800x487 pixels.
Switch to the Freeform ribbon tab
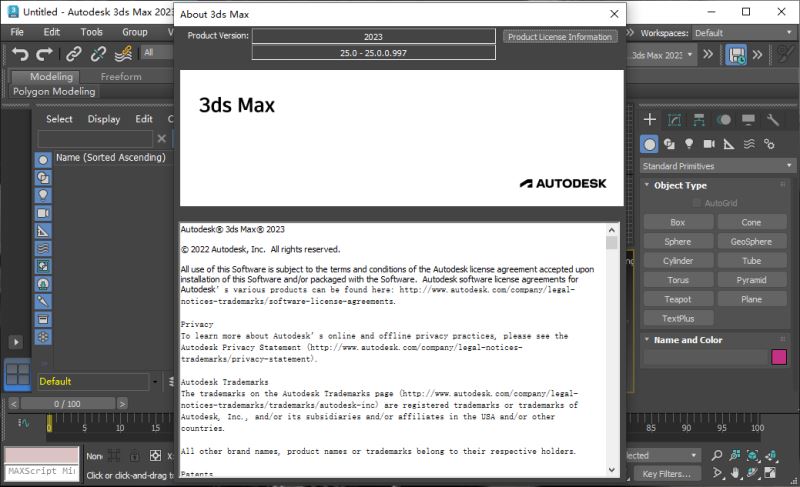point(121,76)
